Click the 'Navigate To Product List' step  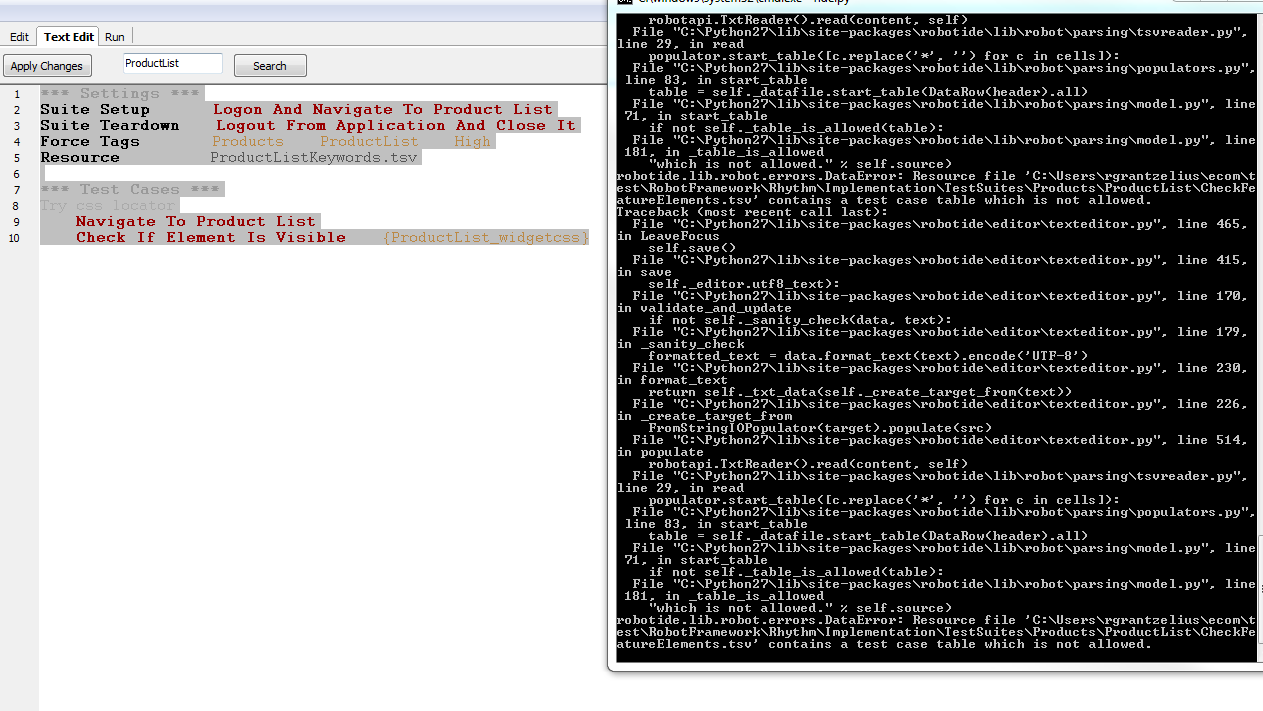[x=196, y=222]
